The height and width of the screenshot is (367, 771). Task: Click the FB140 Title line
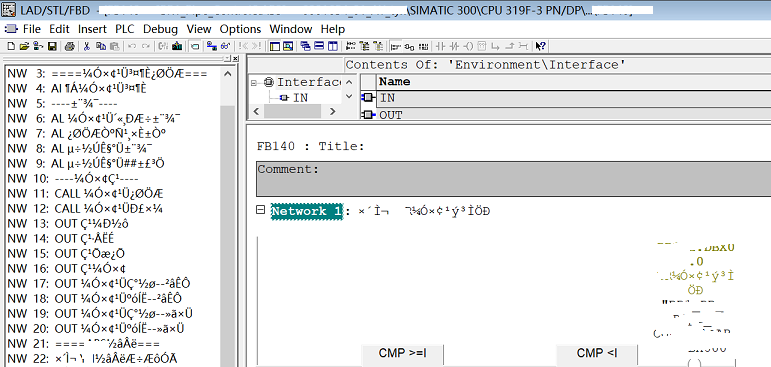(x=311, y=146)
